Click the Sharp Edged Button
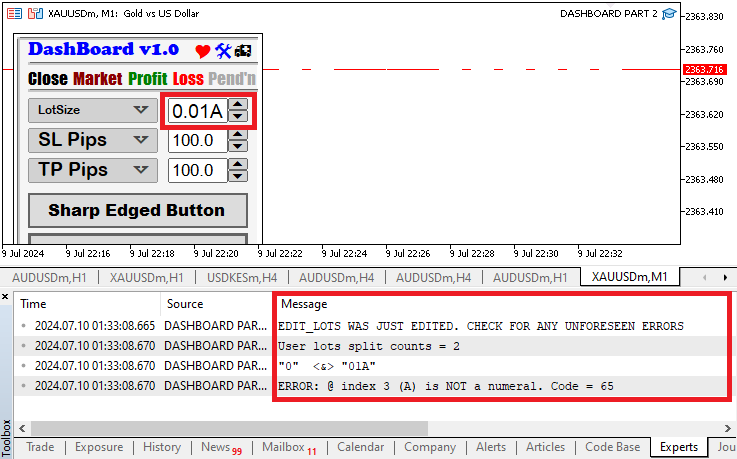Viewport: 737px width, 459px height. [138, 210]
